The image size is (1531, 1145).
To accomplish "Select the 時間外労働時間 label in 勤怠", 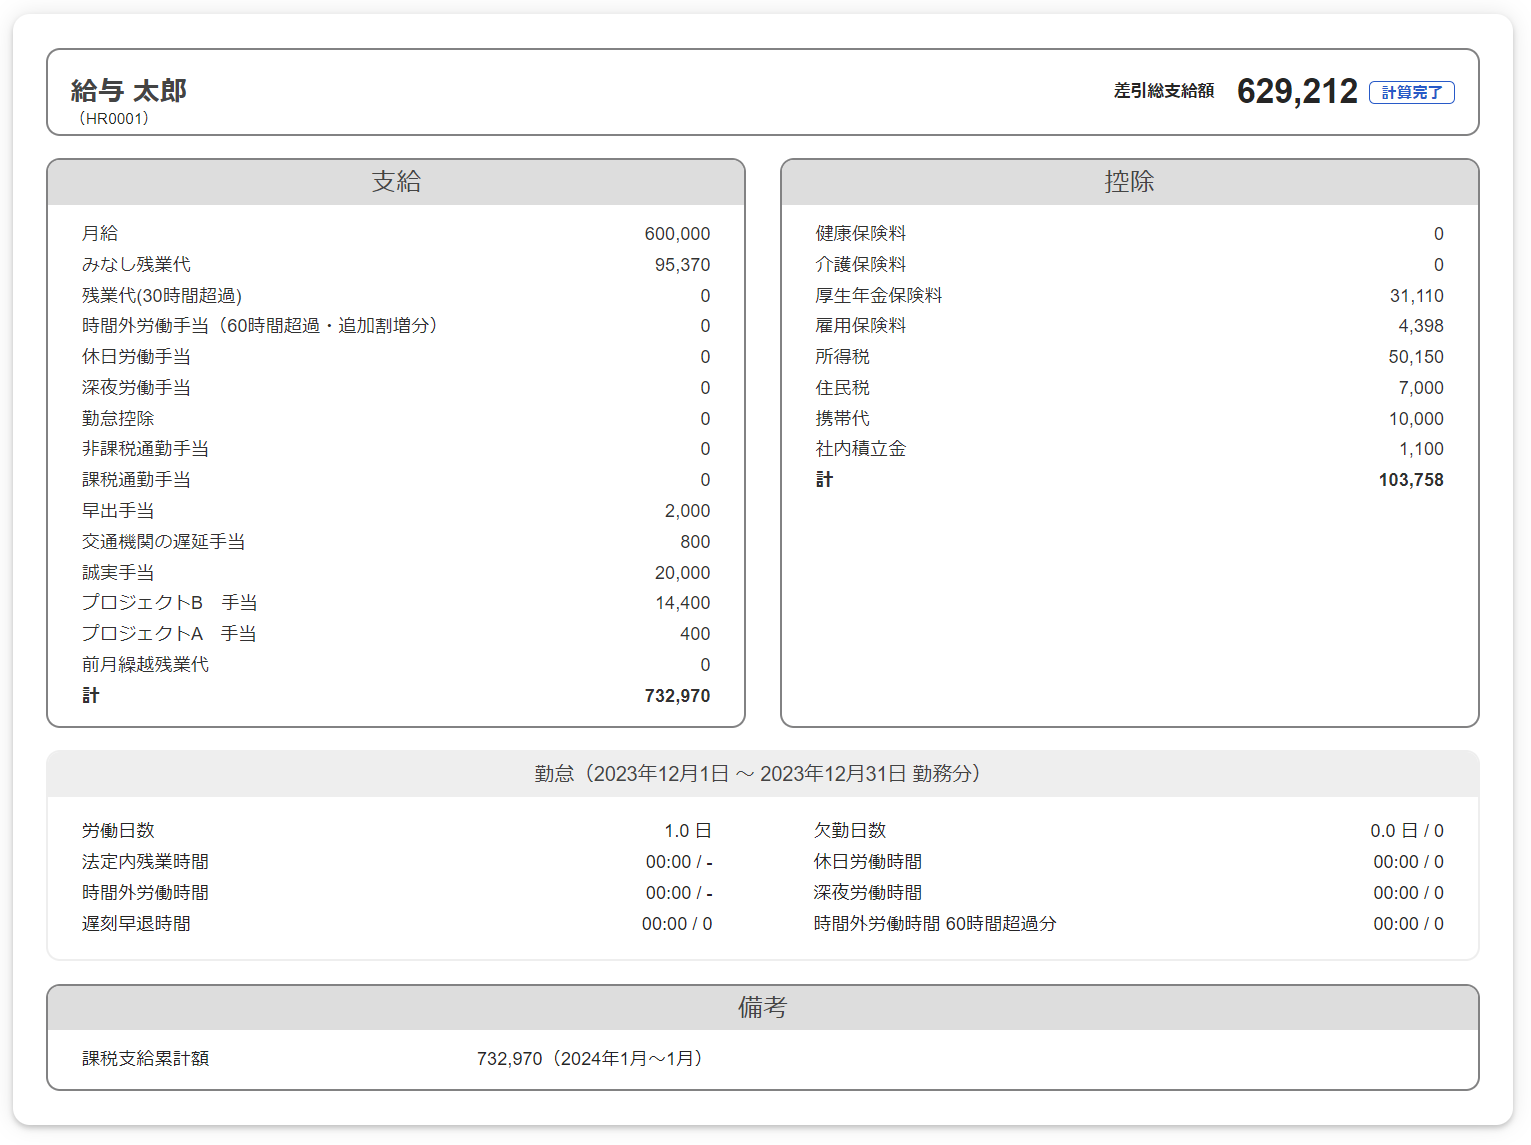I will pos(145,893).
